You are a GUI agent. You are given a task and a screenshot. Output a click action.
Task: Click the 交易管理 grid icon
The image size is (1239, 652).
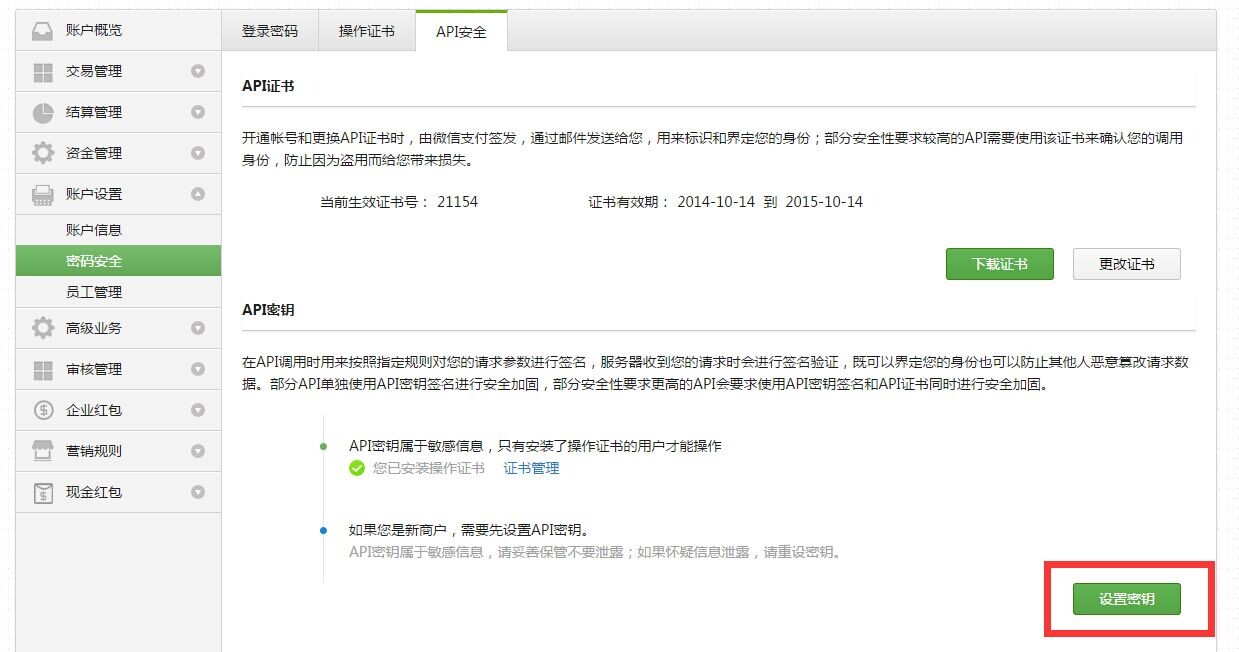click(43, 72)
